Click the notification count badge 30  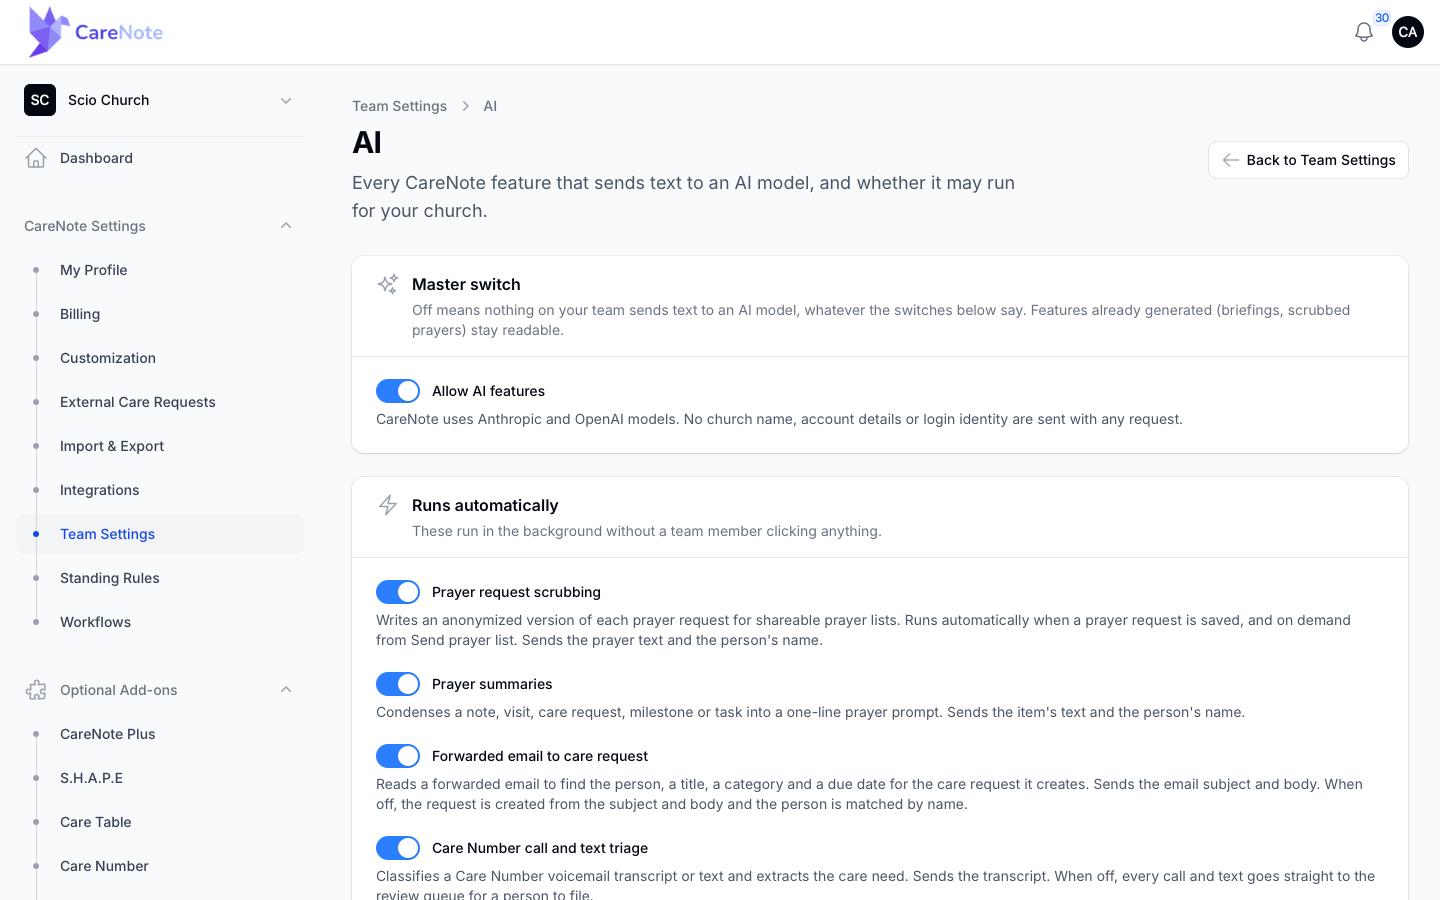pos(1382,18)
